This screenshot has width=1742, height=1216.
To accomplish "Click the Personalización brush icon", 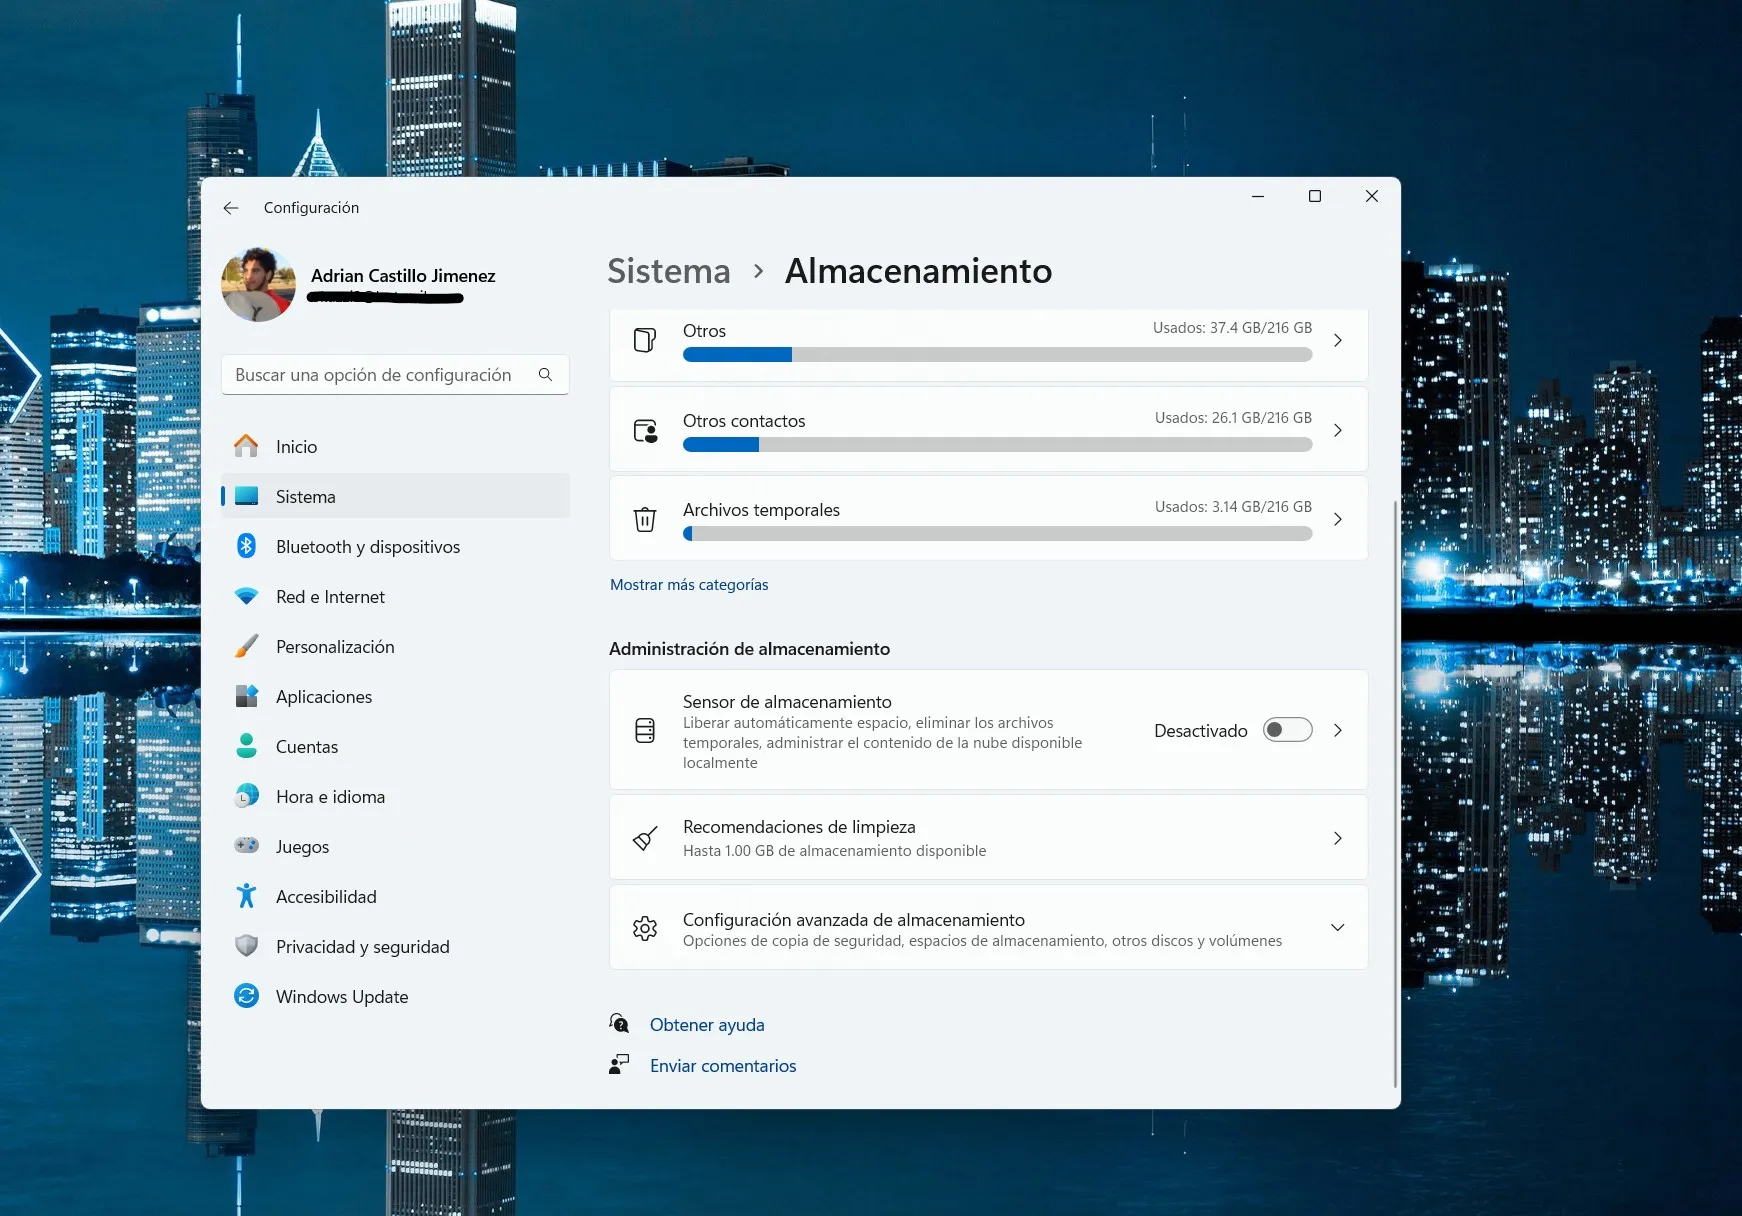I will 246,646.
